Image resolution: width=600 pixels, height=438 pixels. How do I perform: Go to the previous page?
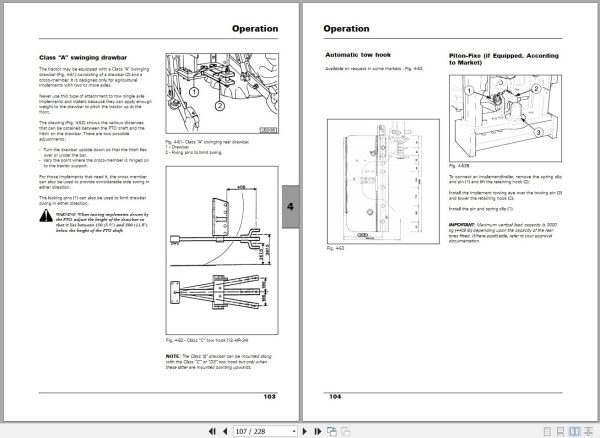click(x=225, y=431)
